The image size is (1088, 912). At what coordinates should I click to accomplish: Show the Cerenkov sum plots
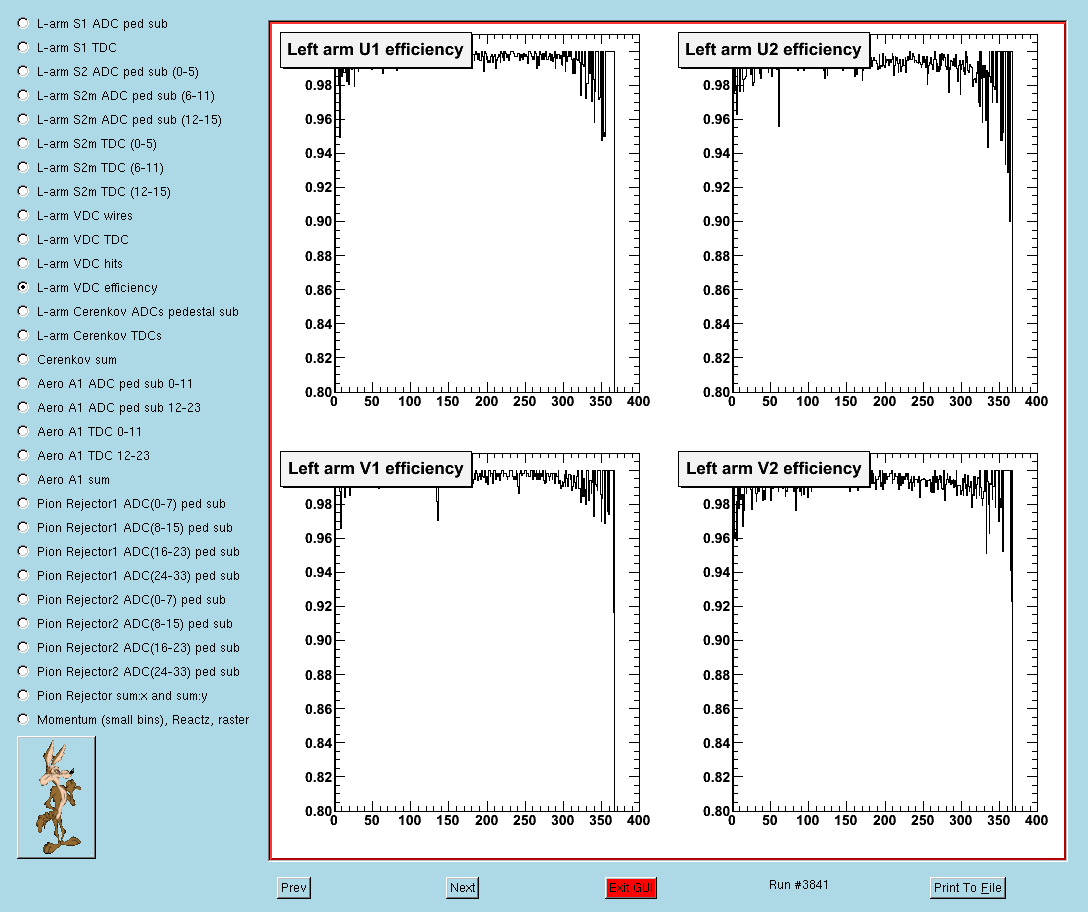[23, 360]
